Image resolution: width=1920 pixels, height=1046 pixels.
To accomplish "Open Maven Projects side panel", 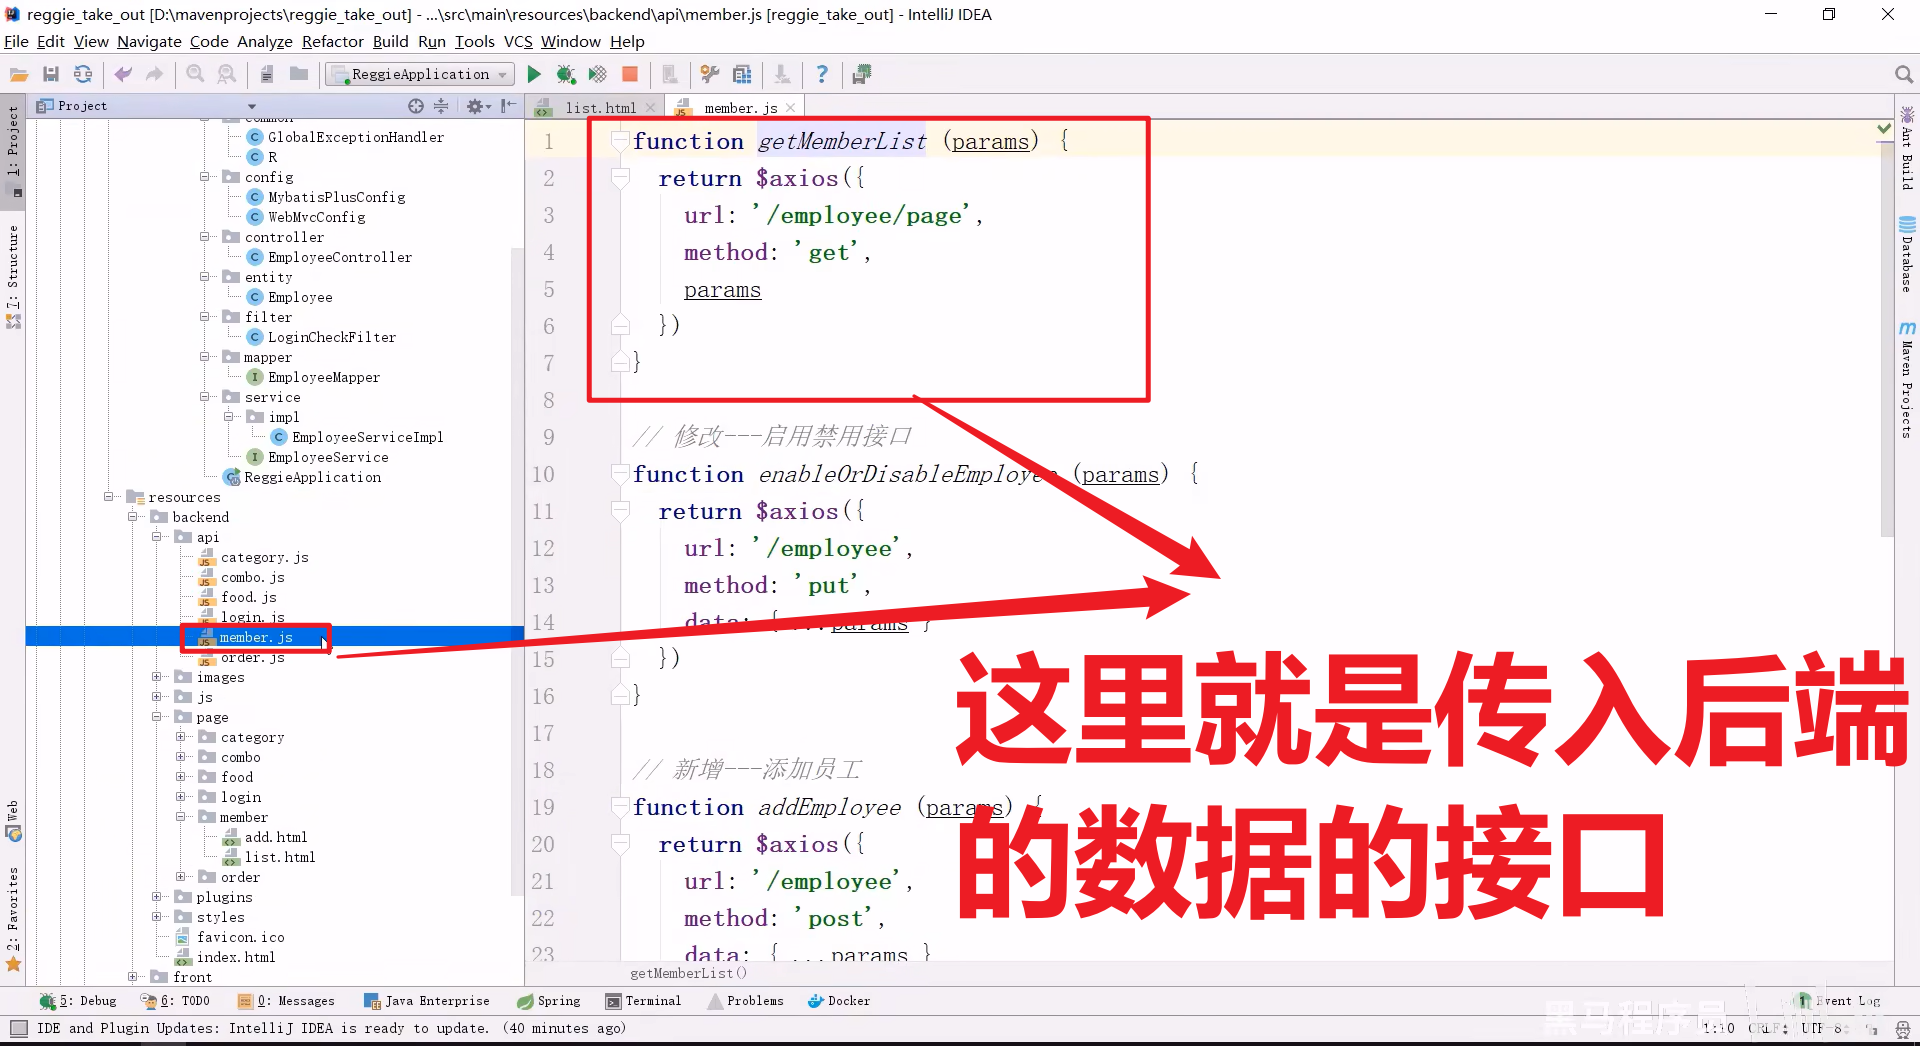I will 1907,380.
